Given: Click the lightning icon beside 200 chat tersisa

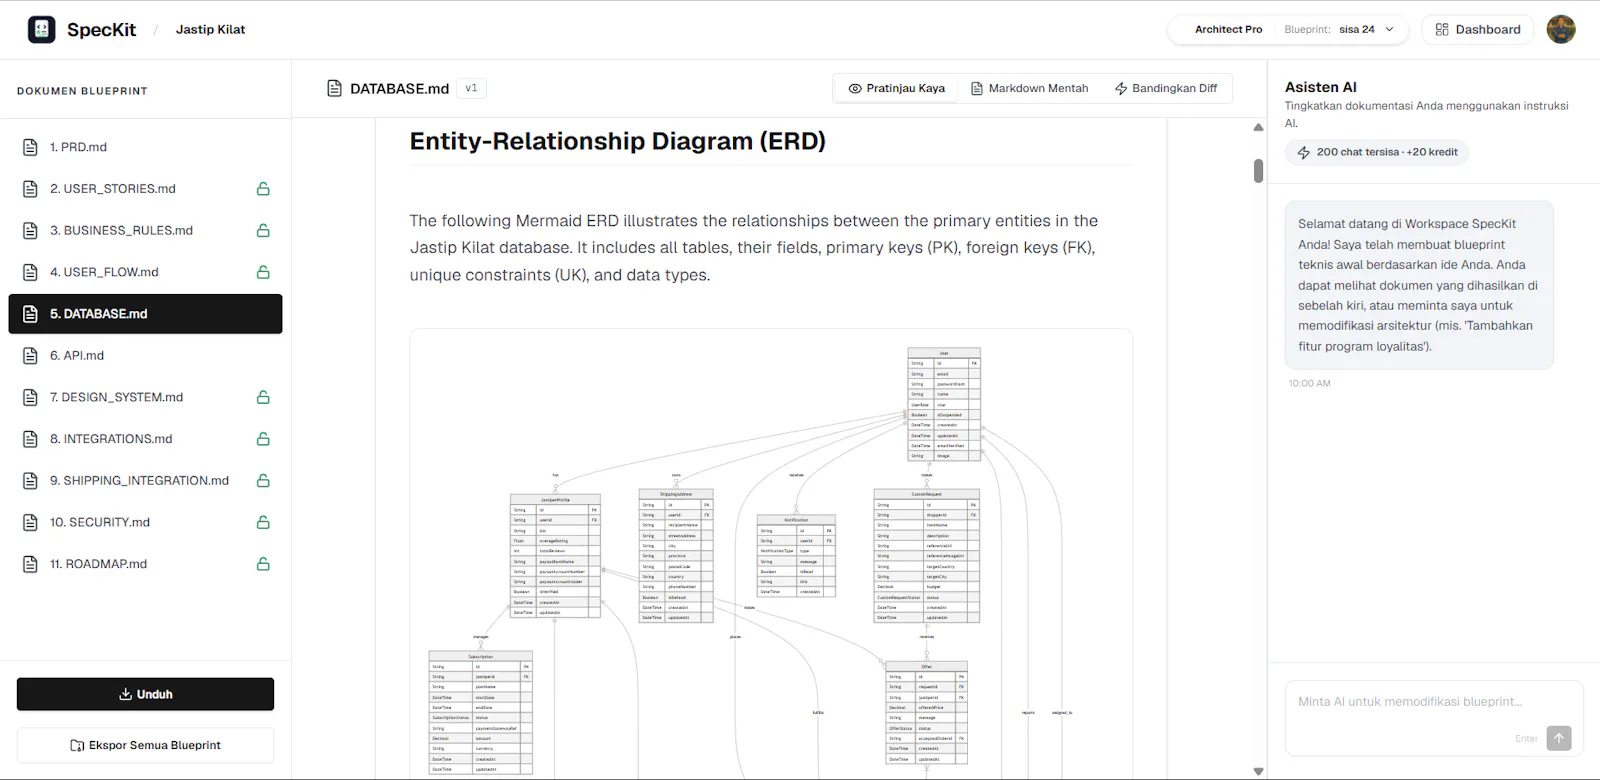Looking at the screenshot, I should (x=1304, y=153).
